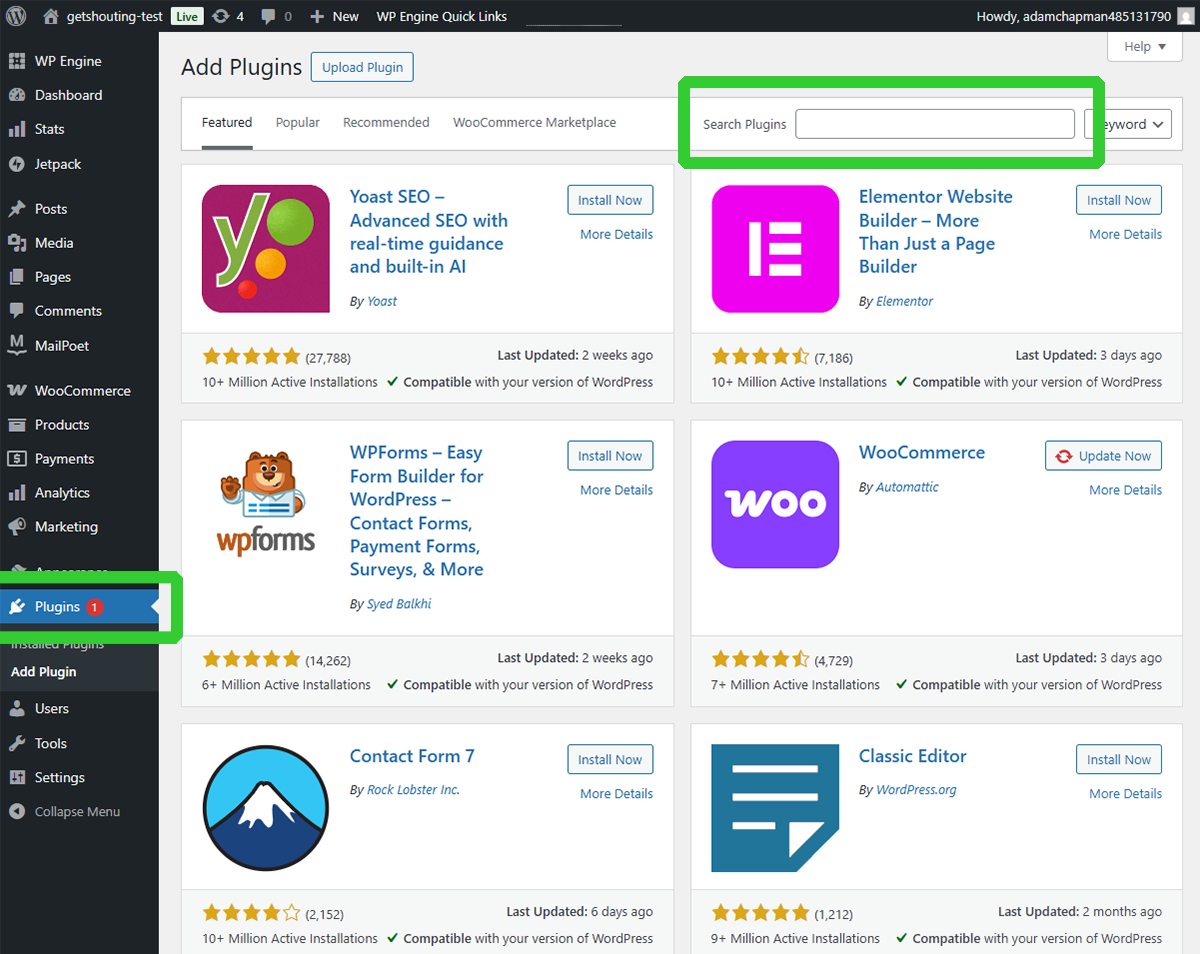Open the New content menu in admin bar
The width and height of the screenshot is (1200, 954).
pos(333,16)
